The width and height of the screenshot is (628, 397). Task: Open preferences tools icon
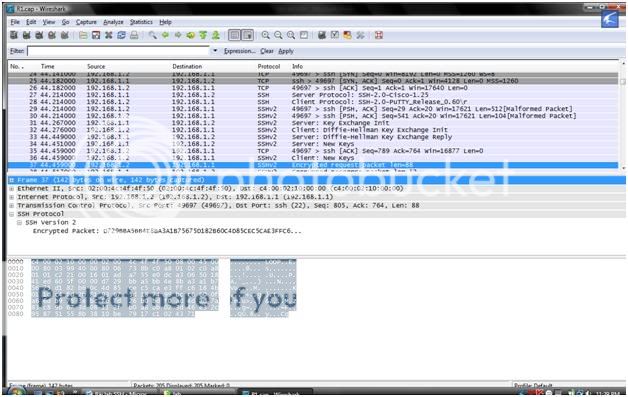(x=360, y=35)
